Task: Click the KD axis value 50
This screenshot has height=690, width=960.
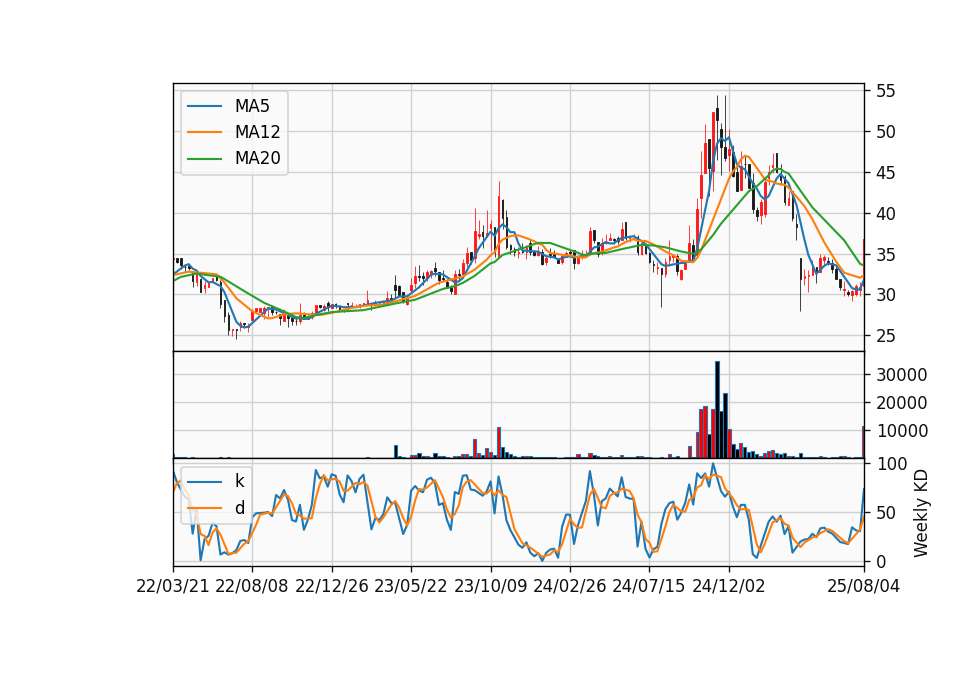Action: (x=885, y=512)
